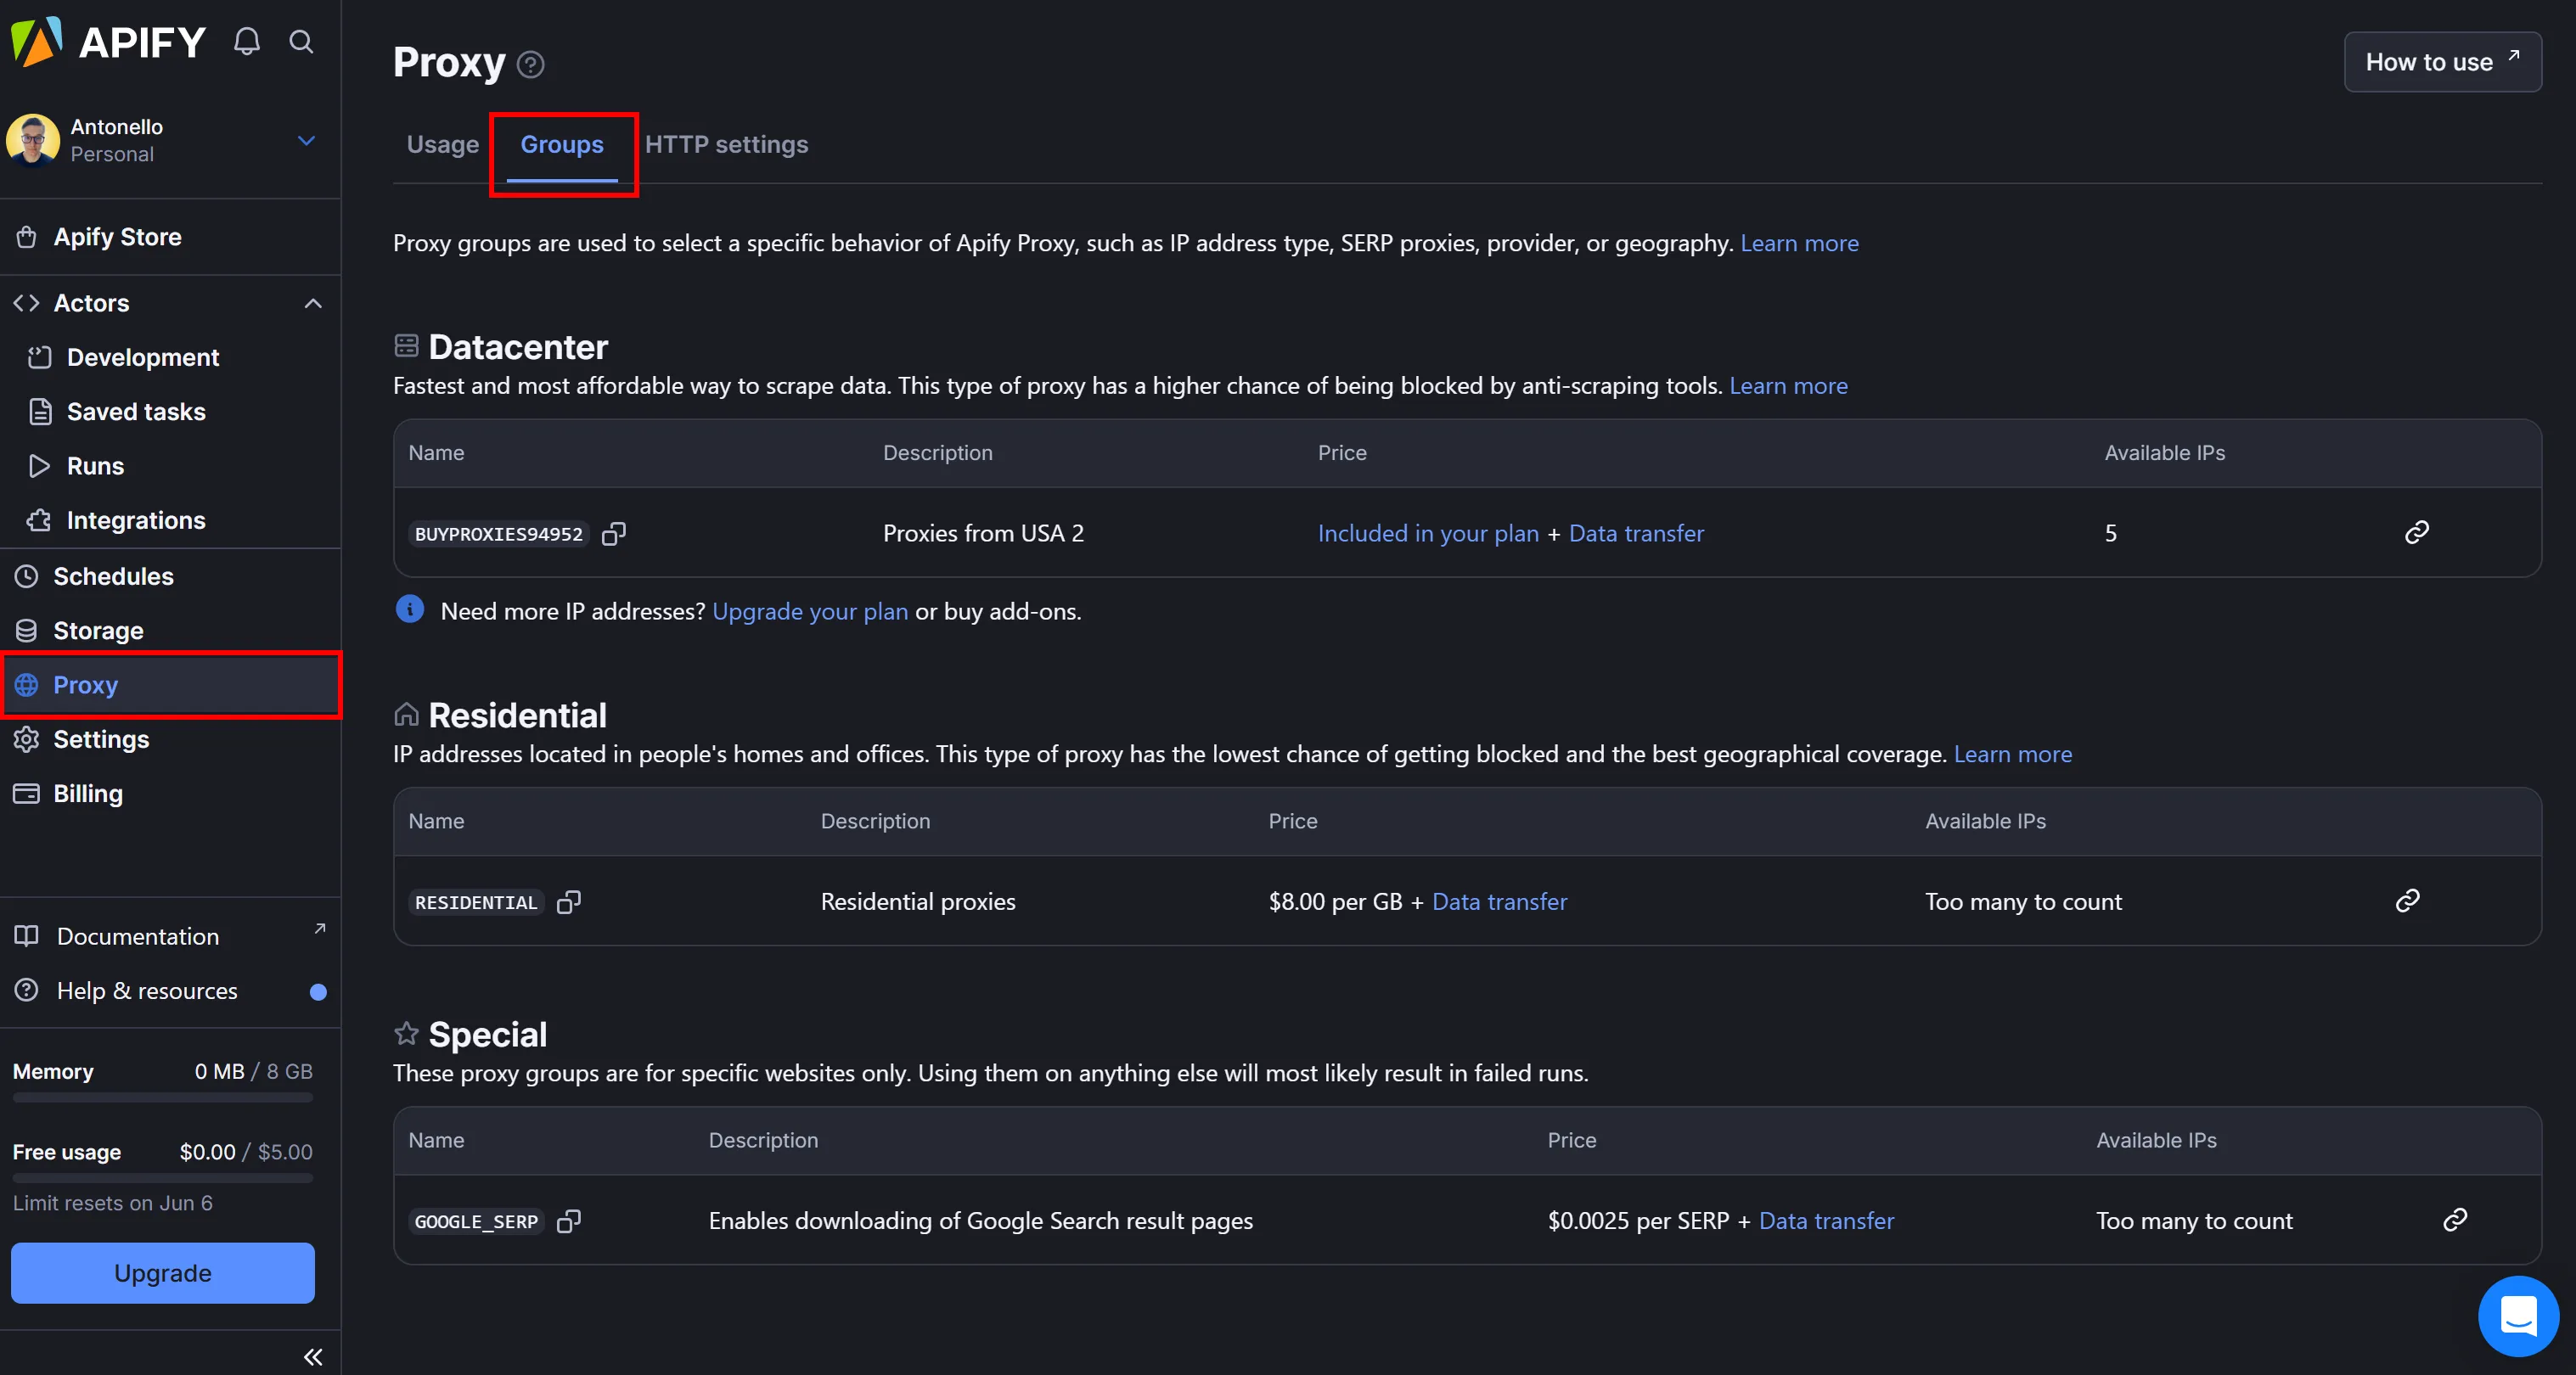This screenshot has width=2576, height=1375.
Task: Open Settings in sidebar
Action: [x=170, y=739]
